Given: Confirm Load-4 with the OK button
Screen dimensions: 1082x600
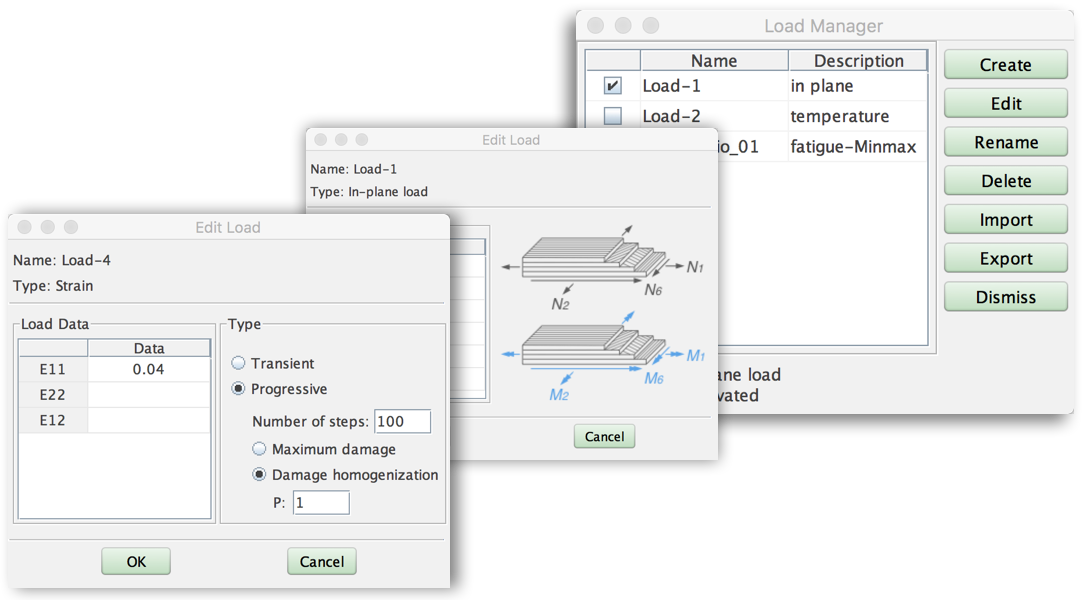Looking at the screenshot, I should (x=136, y=562).
